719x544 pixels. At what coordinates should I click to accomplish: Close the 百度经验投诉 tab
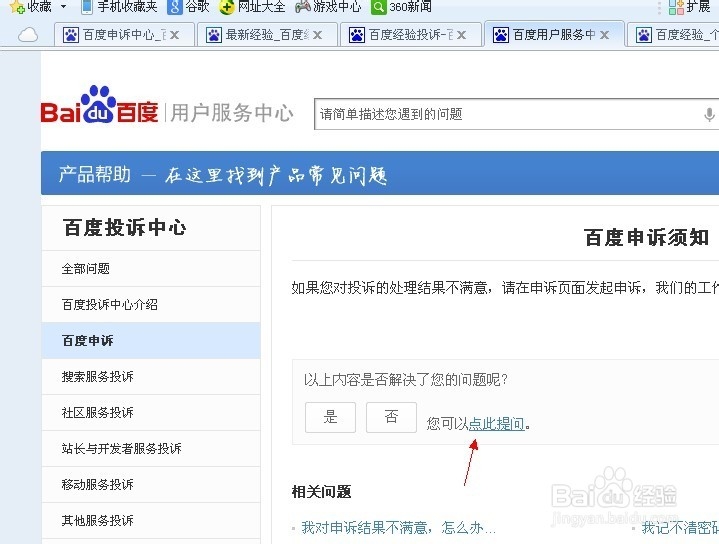[x=461, y=35]
